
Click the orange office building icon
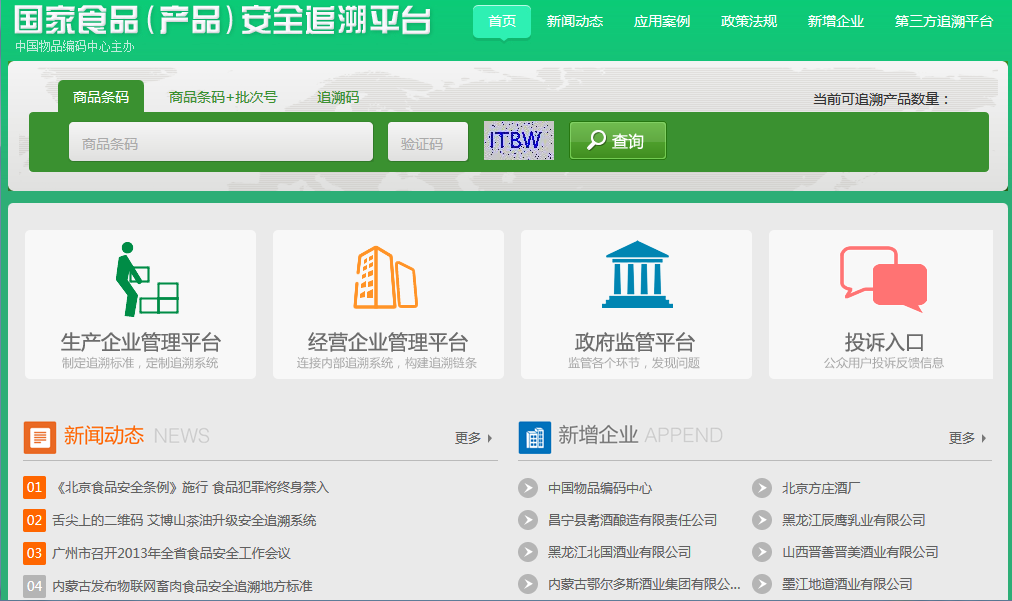pos(385,277)
